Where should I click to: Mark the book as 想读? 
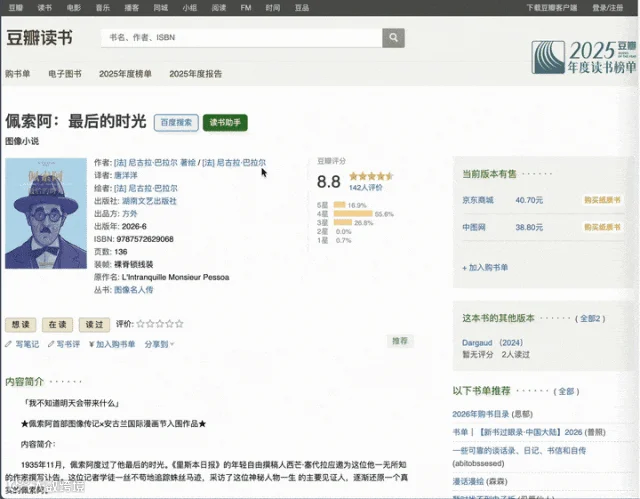(20, 324)
